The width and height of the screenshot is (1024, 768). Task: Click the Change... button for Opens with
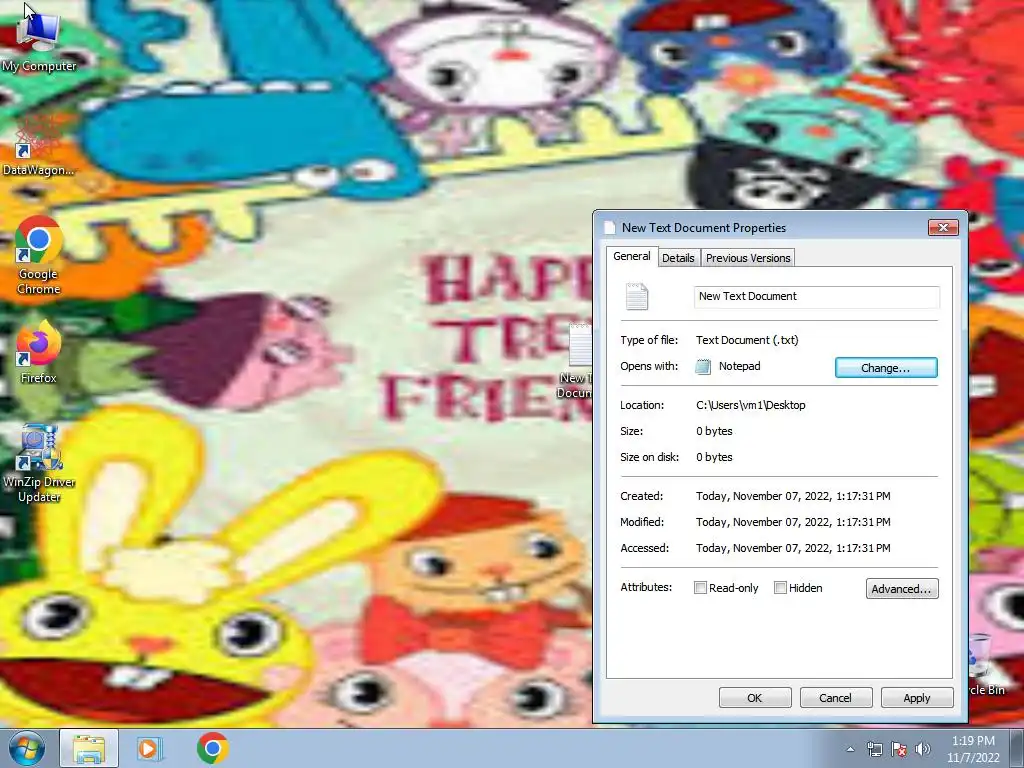[886, 368]
